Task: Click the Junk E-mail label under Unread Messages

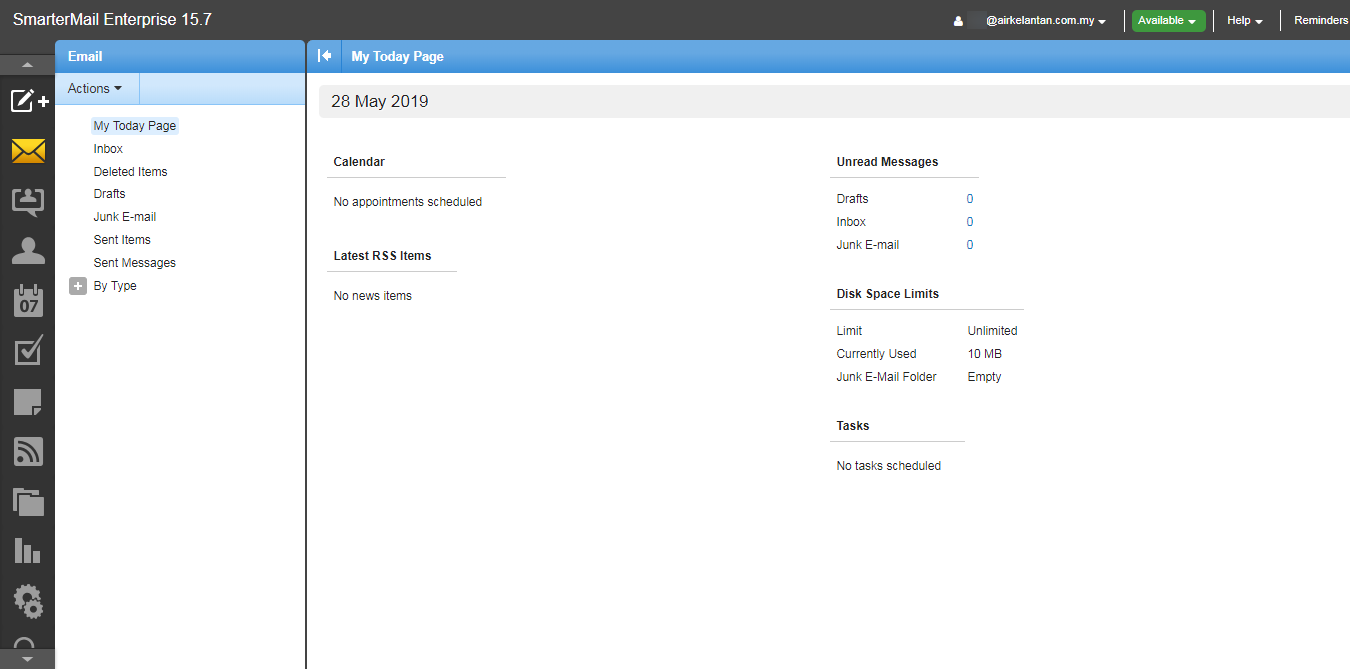Action: (868, 245)
